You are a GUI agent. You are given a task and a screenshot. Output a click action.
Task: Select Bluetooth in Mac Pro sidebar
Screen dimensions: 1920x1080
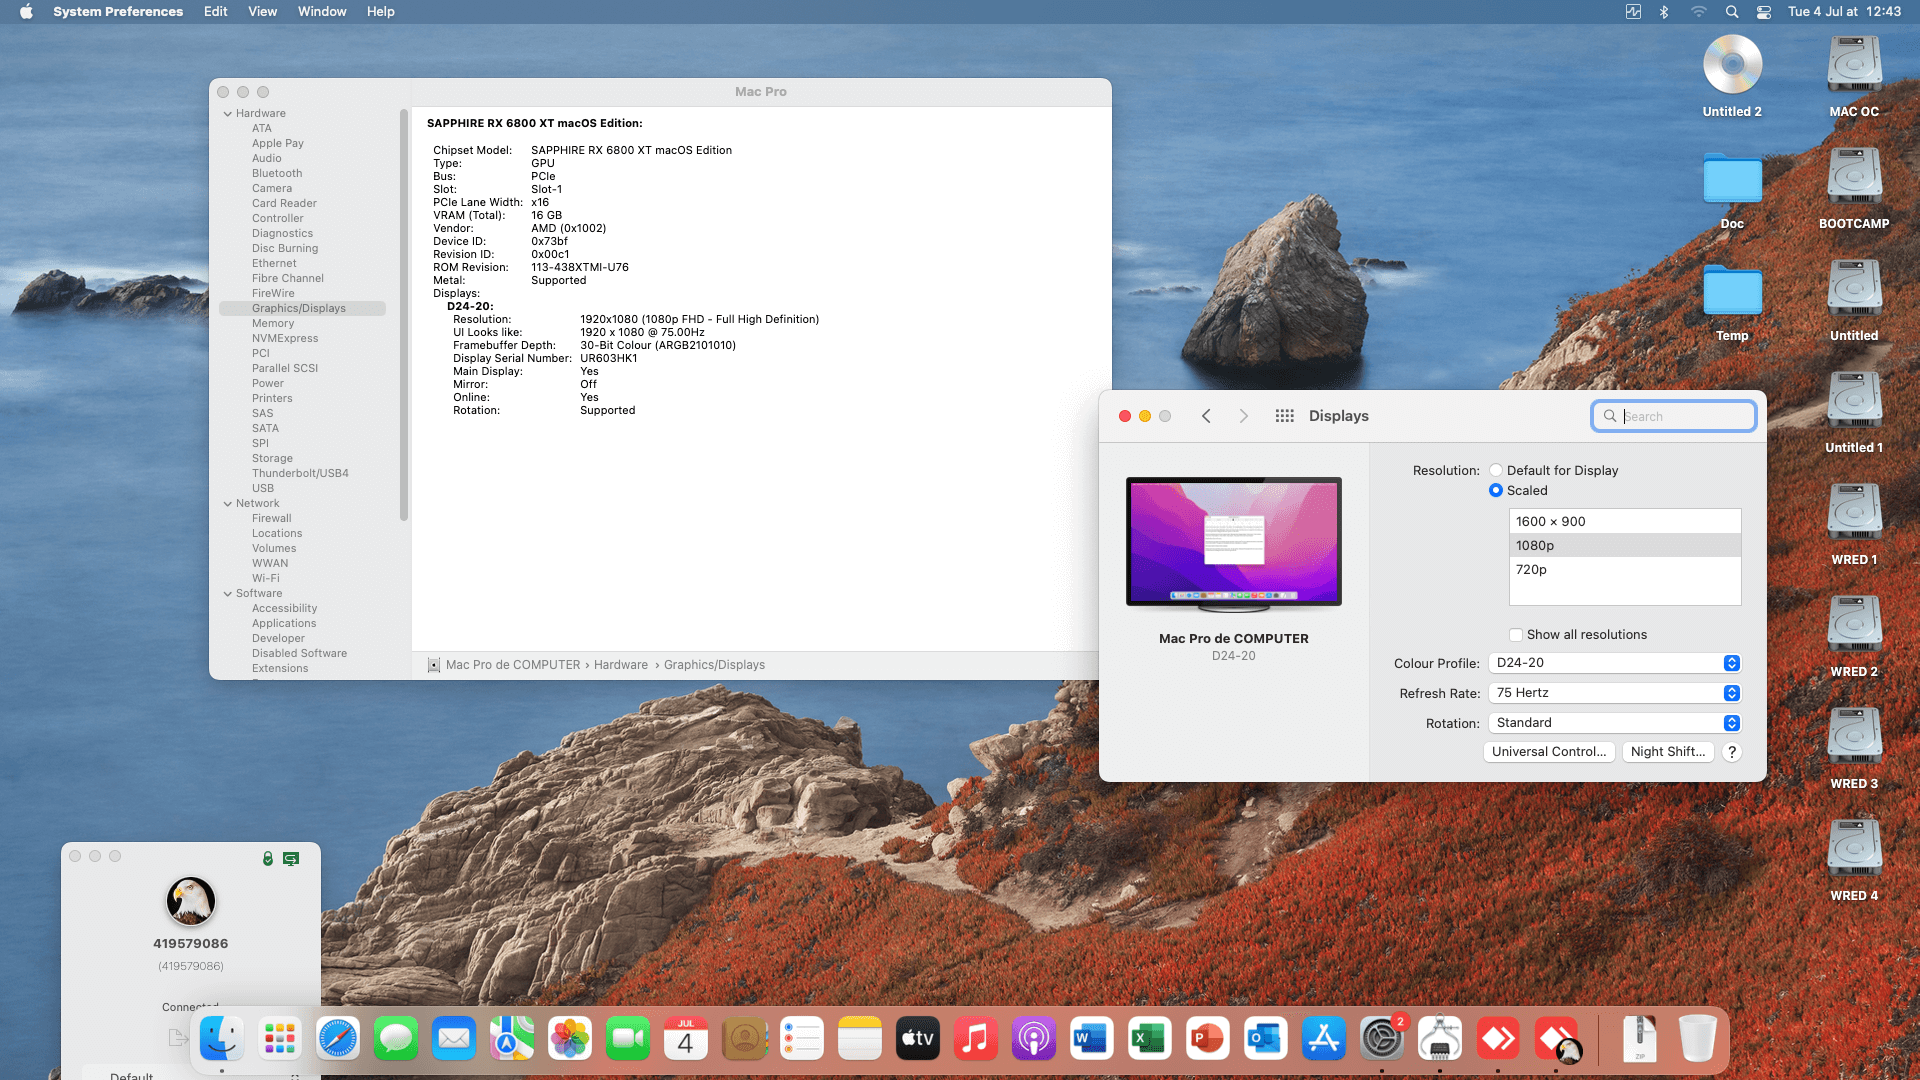click(x=277, y=174)
